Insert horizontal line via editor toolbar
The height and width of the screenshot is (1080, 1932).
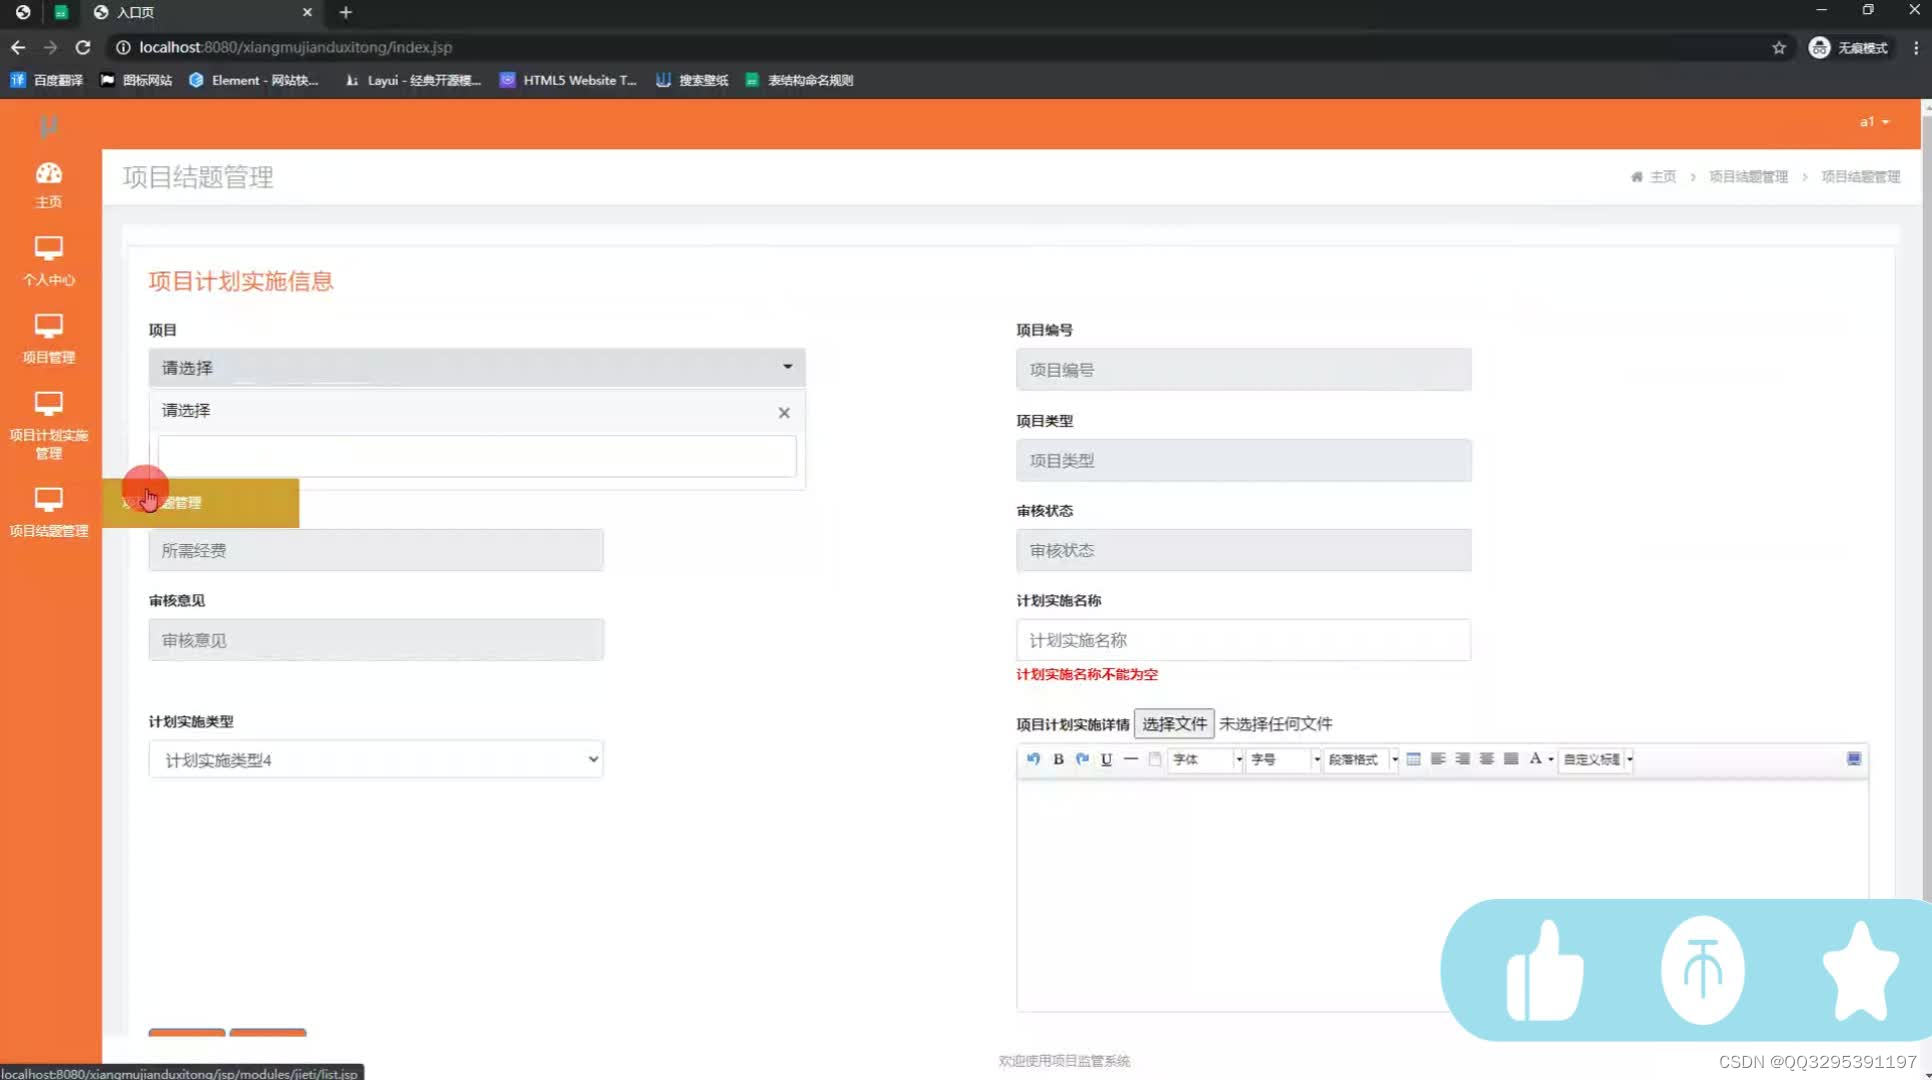[x=1131, y=759]
